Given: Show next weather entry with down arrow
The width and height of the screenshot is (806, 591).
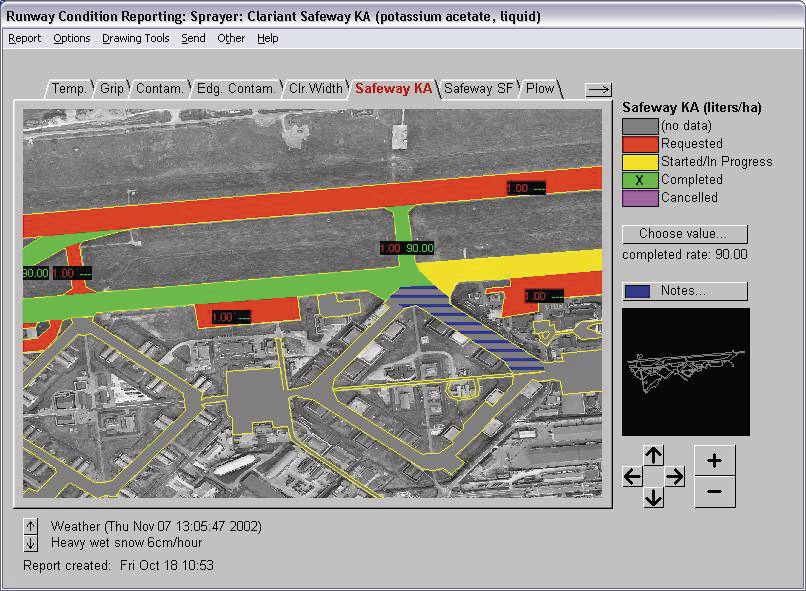Looking at the screenshot, I should click(31, 543).
